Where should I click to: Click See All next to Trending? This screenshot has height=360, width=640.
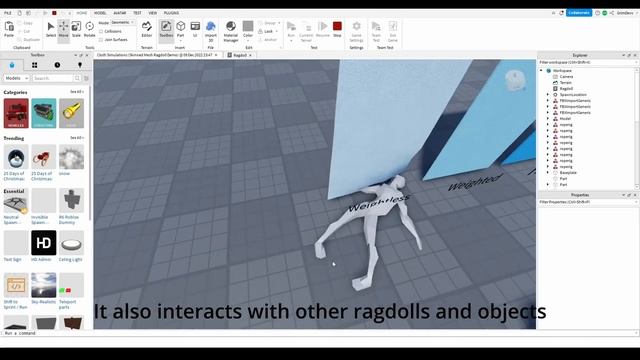(x=77, y=138)
